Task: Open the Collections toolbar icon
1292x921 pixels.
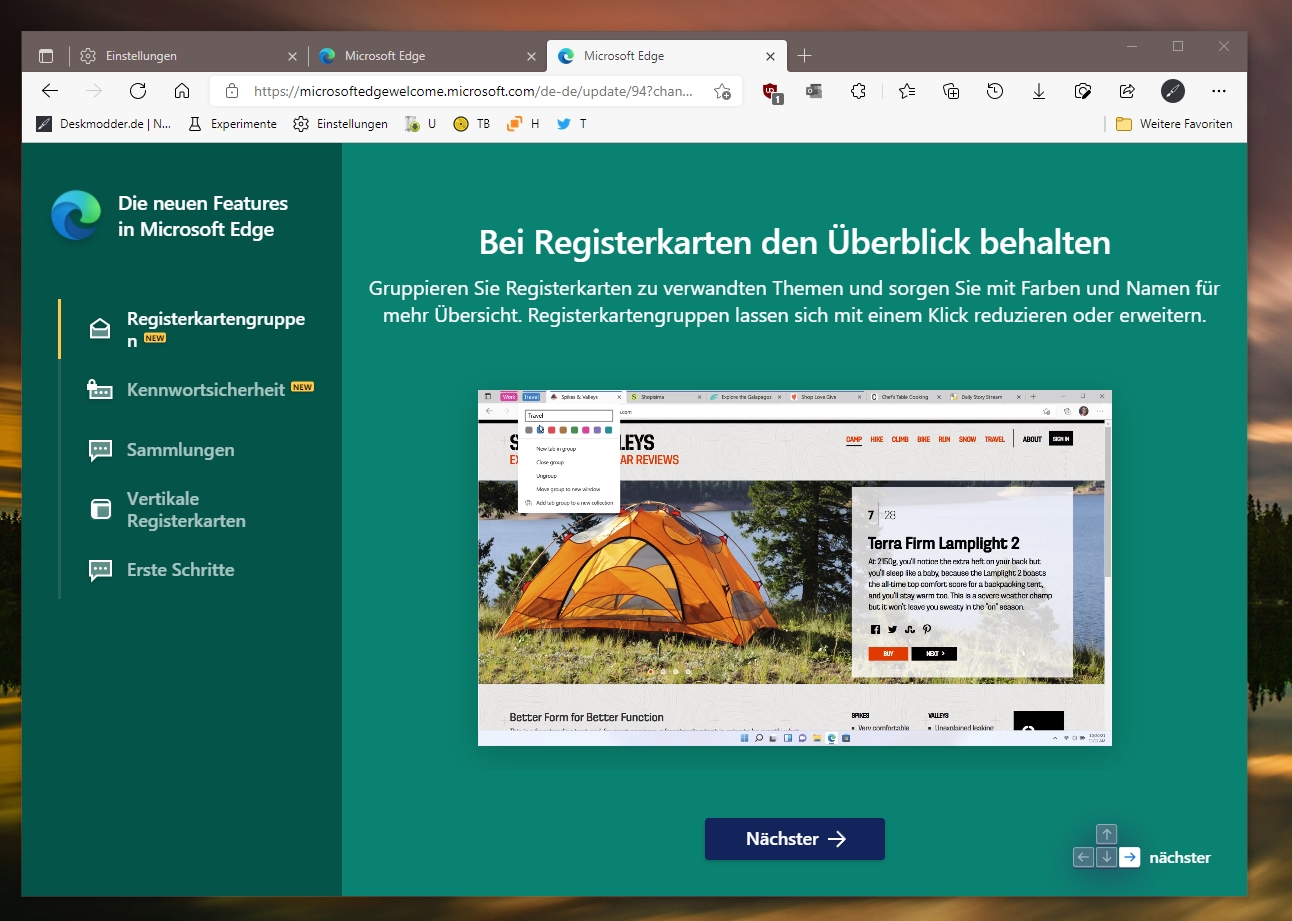Action: point(951,91)
